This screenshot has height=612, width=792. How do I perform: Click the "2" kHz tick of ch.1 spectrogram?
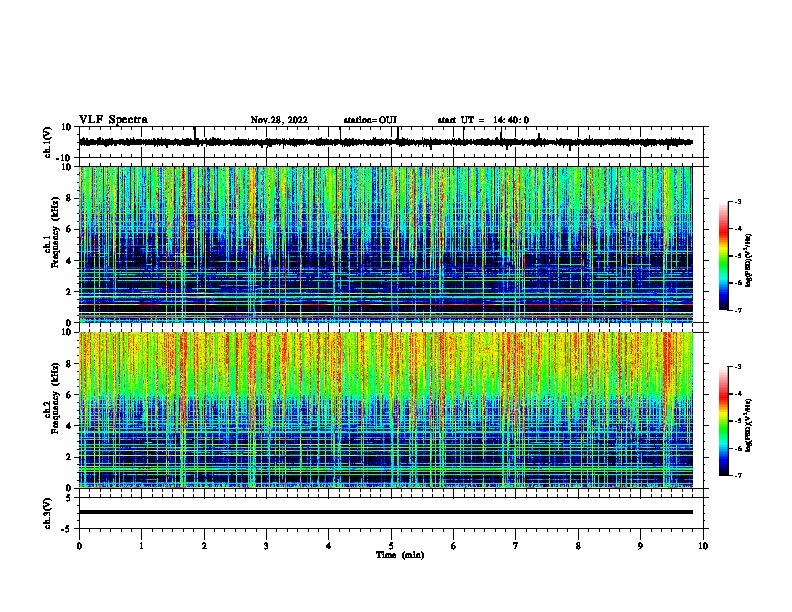pos(70,292)
